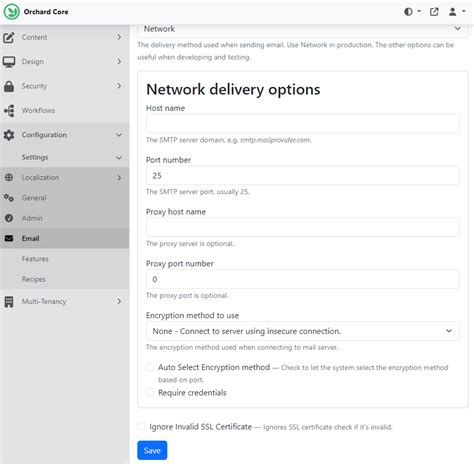Click the Save button
Viewport: 474px width, 464px height.
click(152, 450)
